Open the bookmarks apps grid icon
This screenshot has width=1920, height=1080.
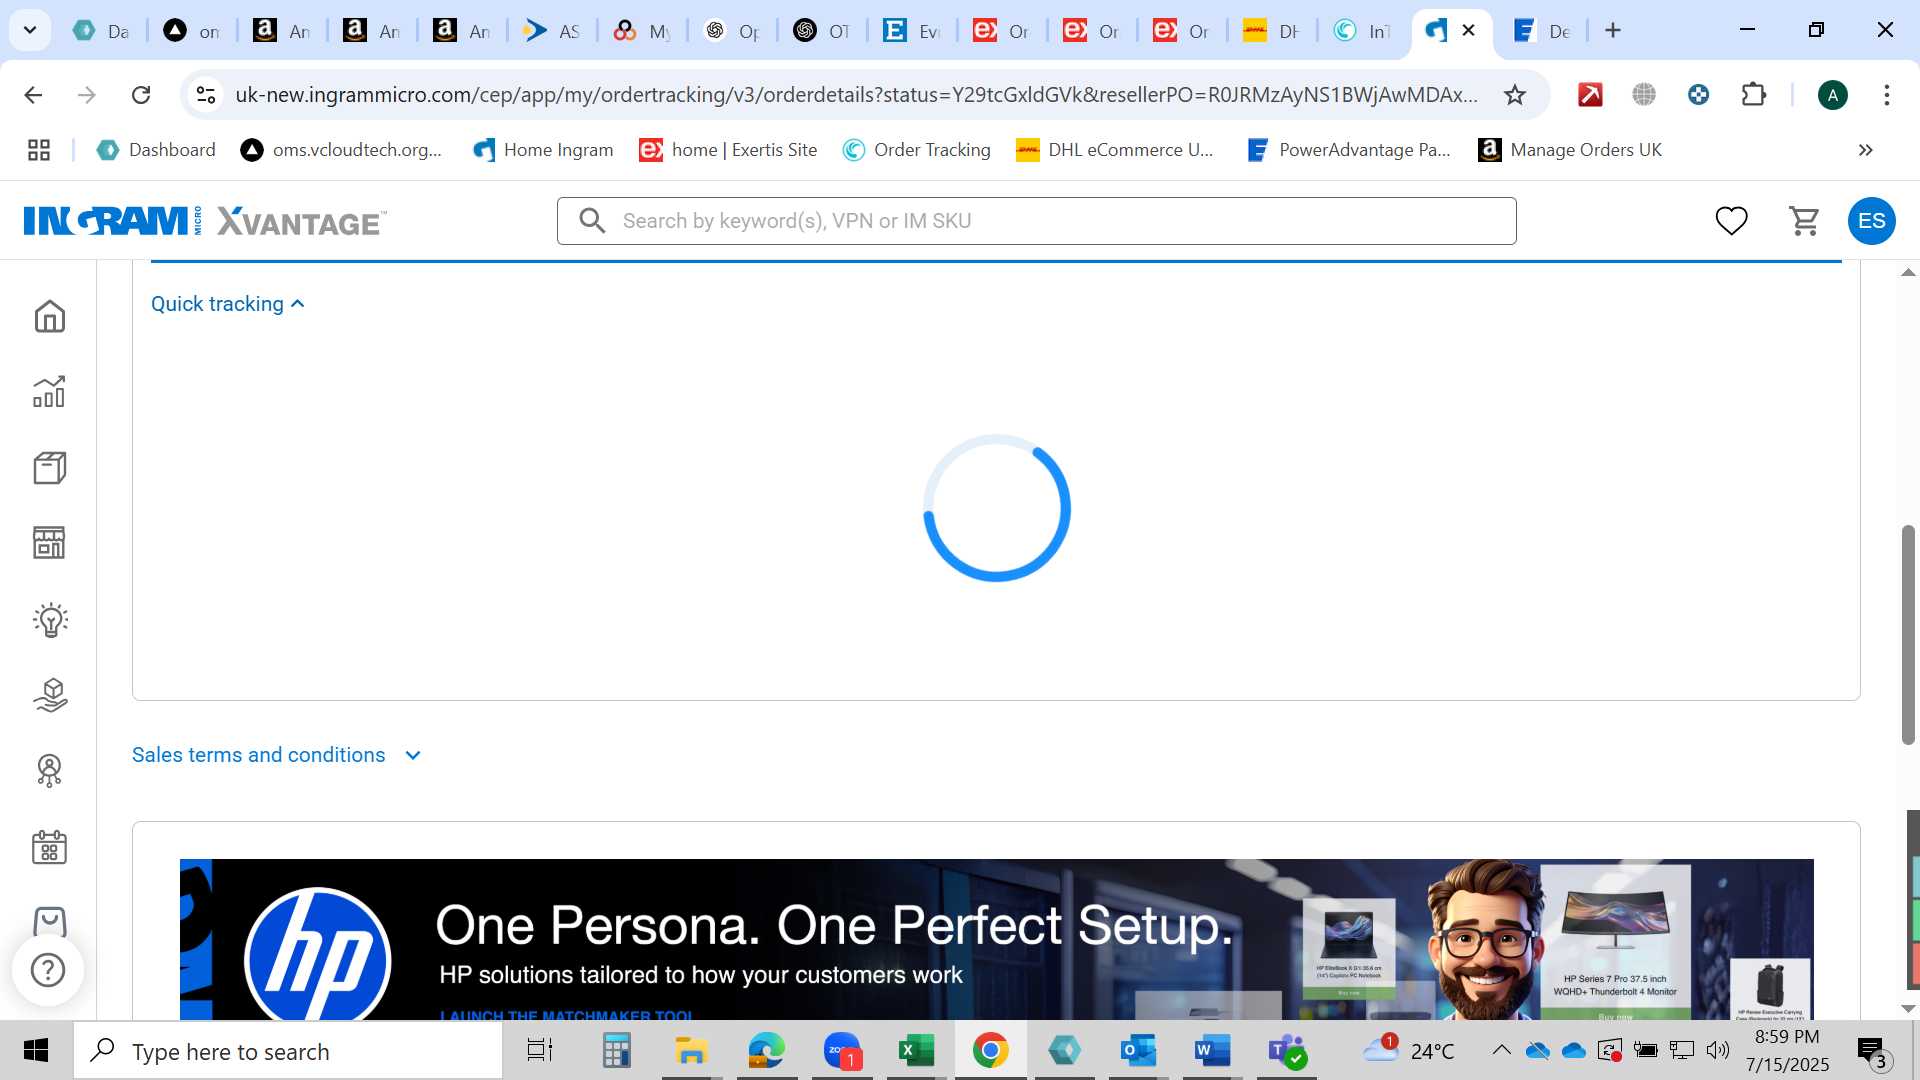(39, 150)
